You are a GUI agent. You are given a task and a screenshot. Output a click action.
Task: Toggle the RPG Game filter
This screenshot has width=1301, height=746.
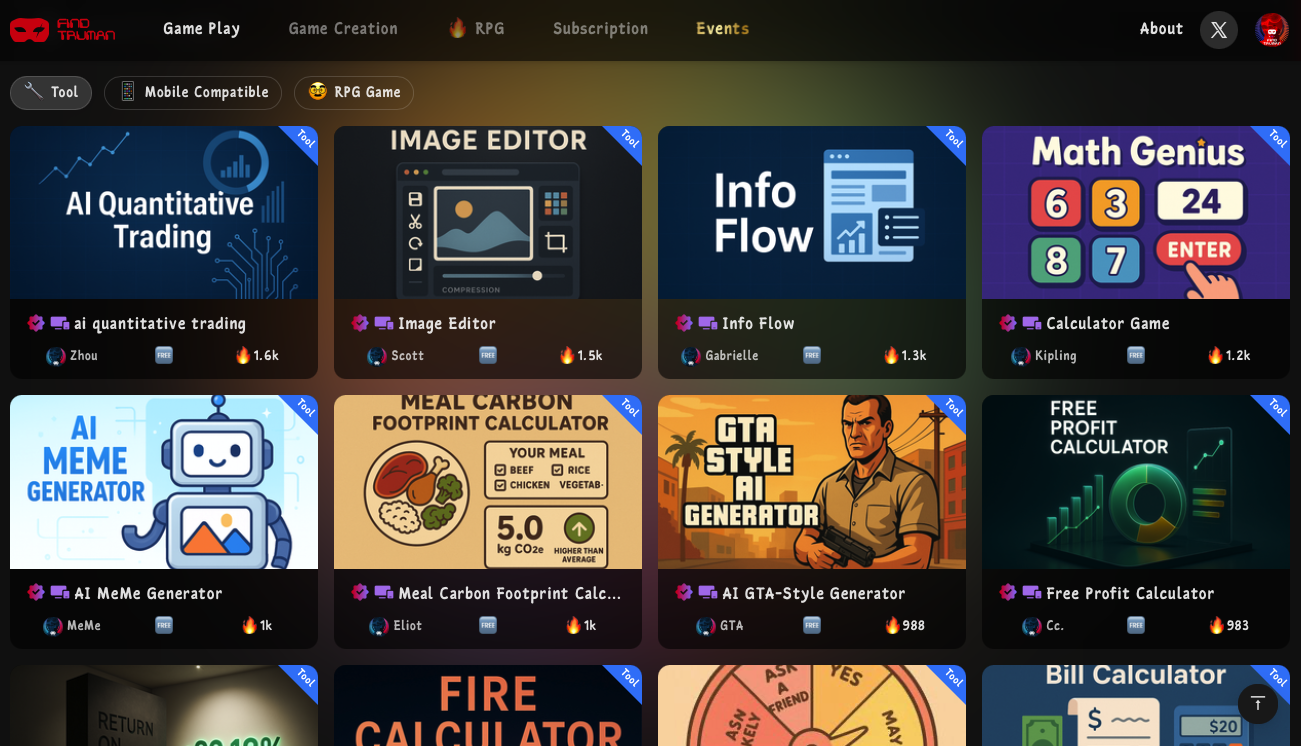pyautogui.click(x=354, y=92)
